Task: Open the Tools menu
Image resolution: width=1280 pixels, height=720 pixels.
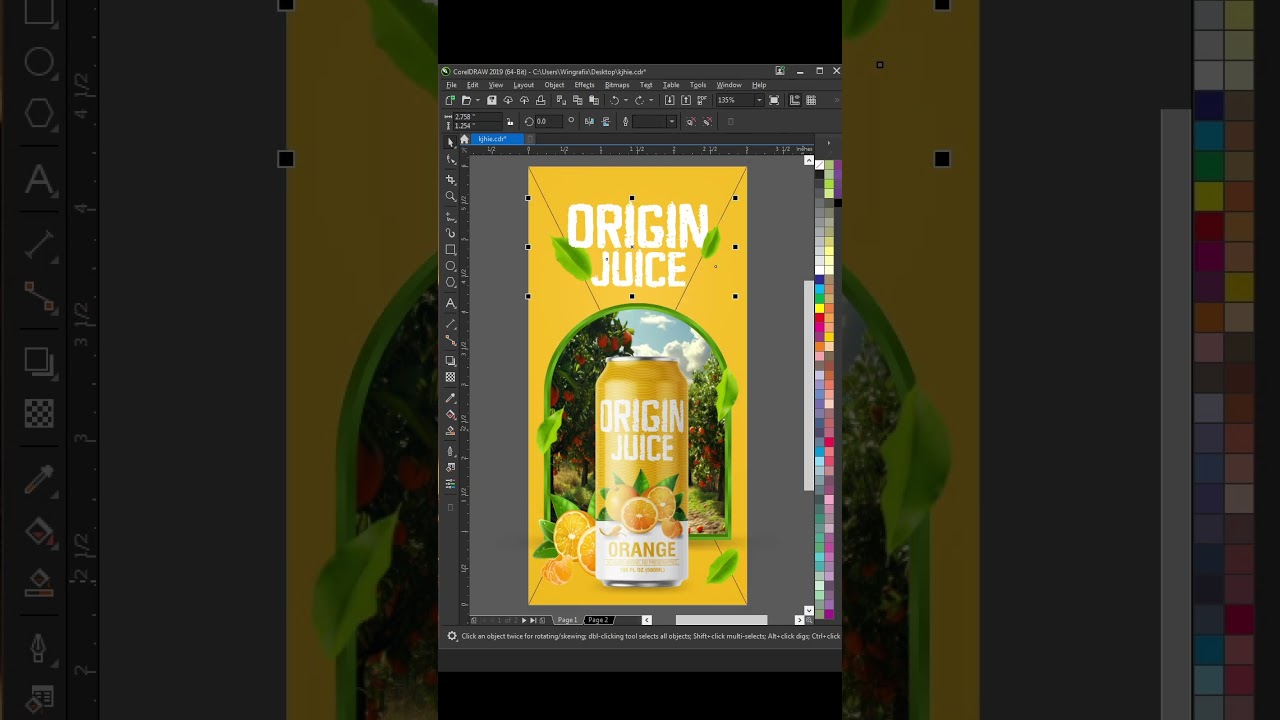Action: 698,85
